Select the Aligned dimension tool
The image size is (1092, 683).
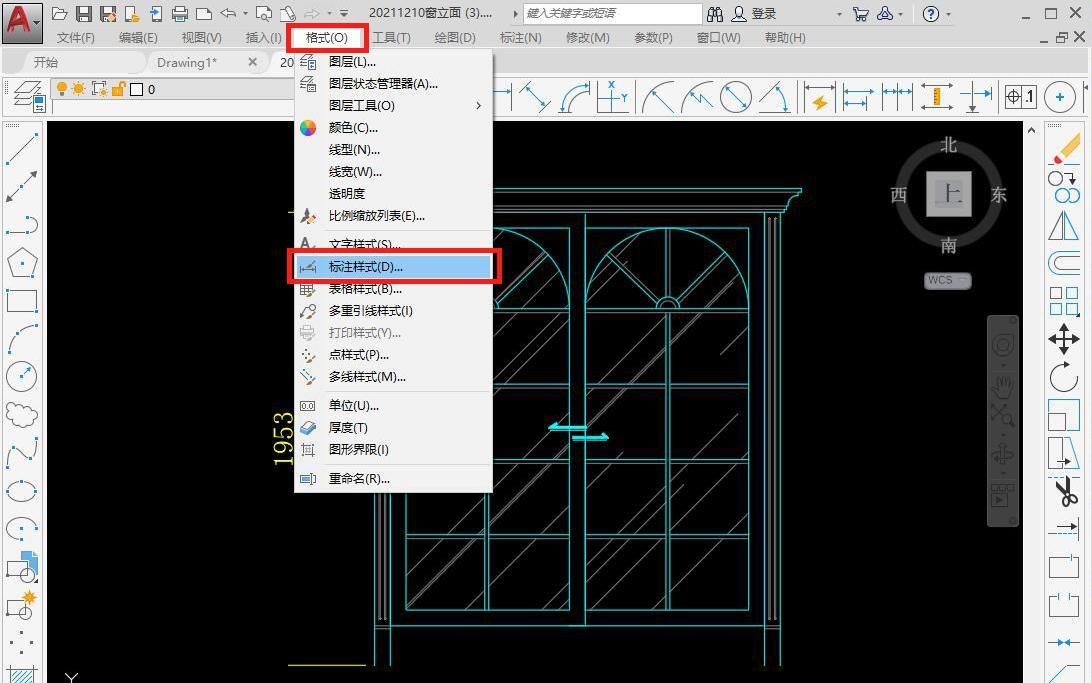535,97
